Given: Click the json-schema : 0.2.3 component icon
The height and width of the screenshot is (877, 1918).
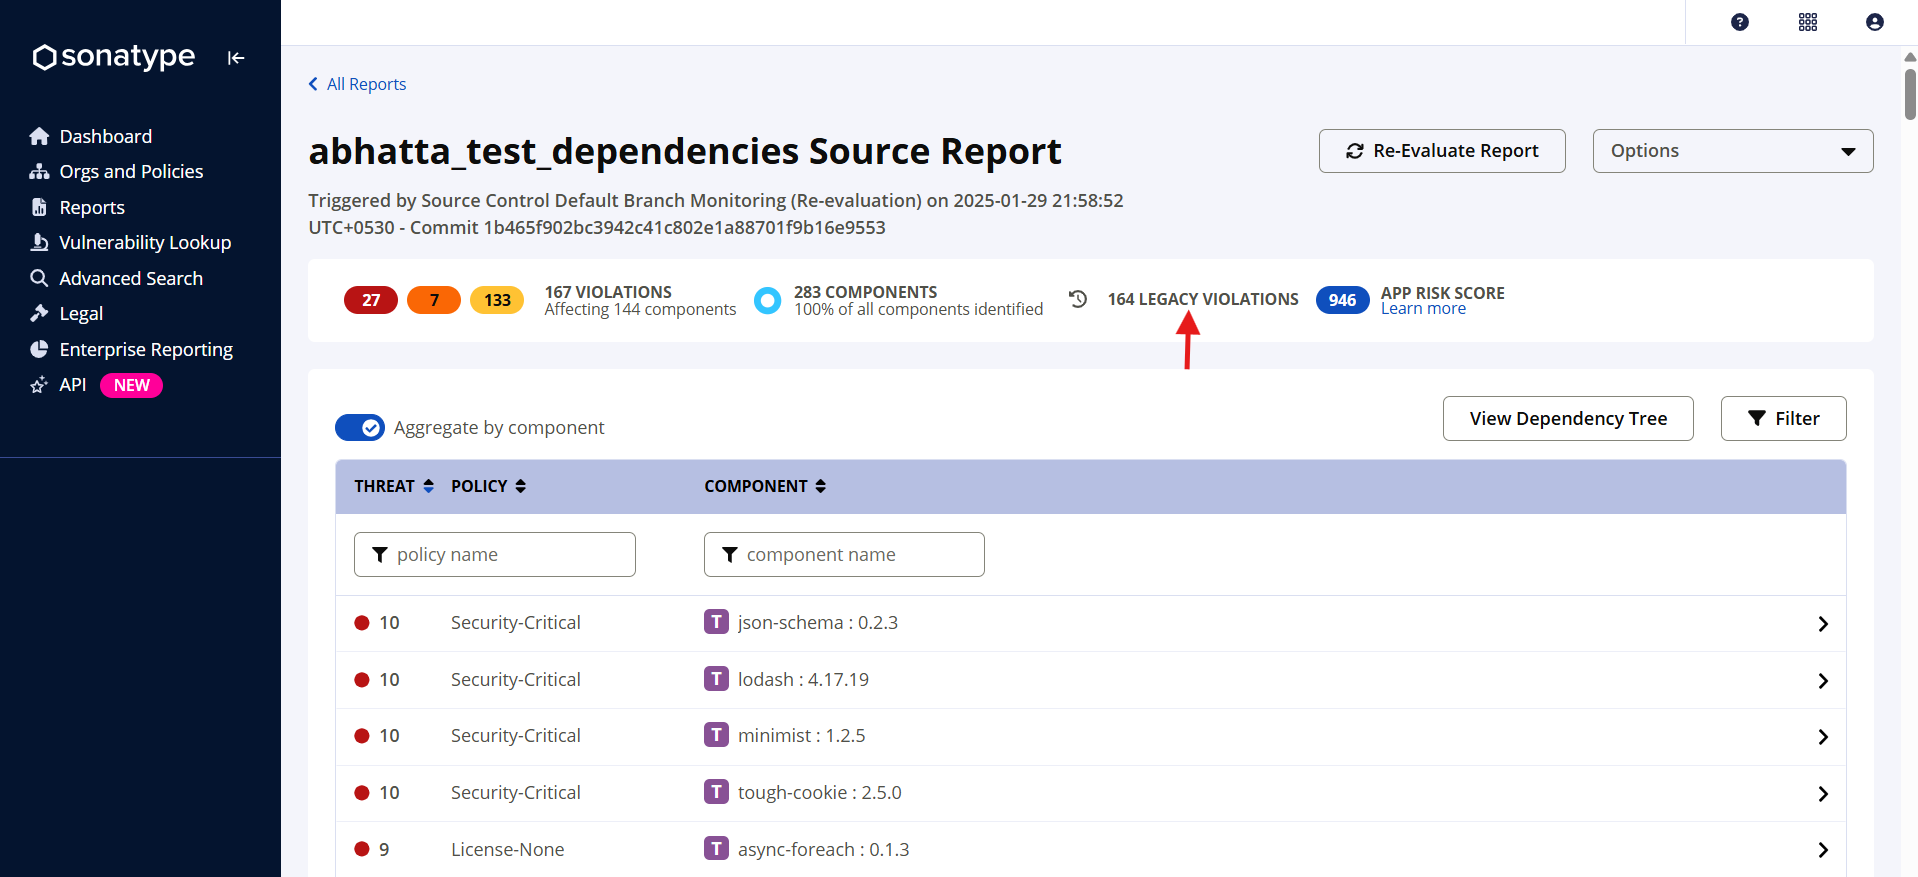Looking at the screenshot, I should (716, 622).
